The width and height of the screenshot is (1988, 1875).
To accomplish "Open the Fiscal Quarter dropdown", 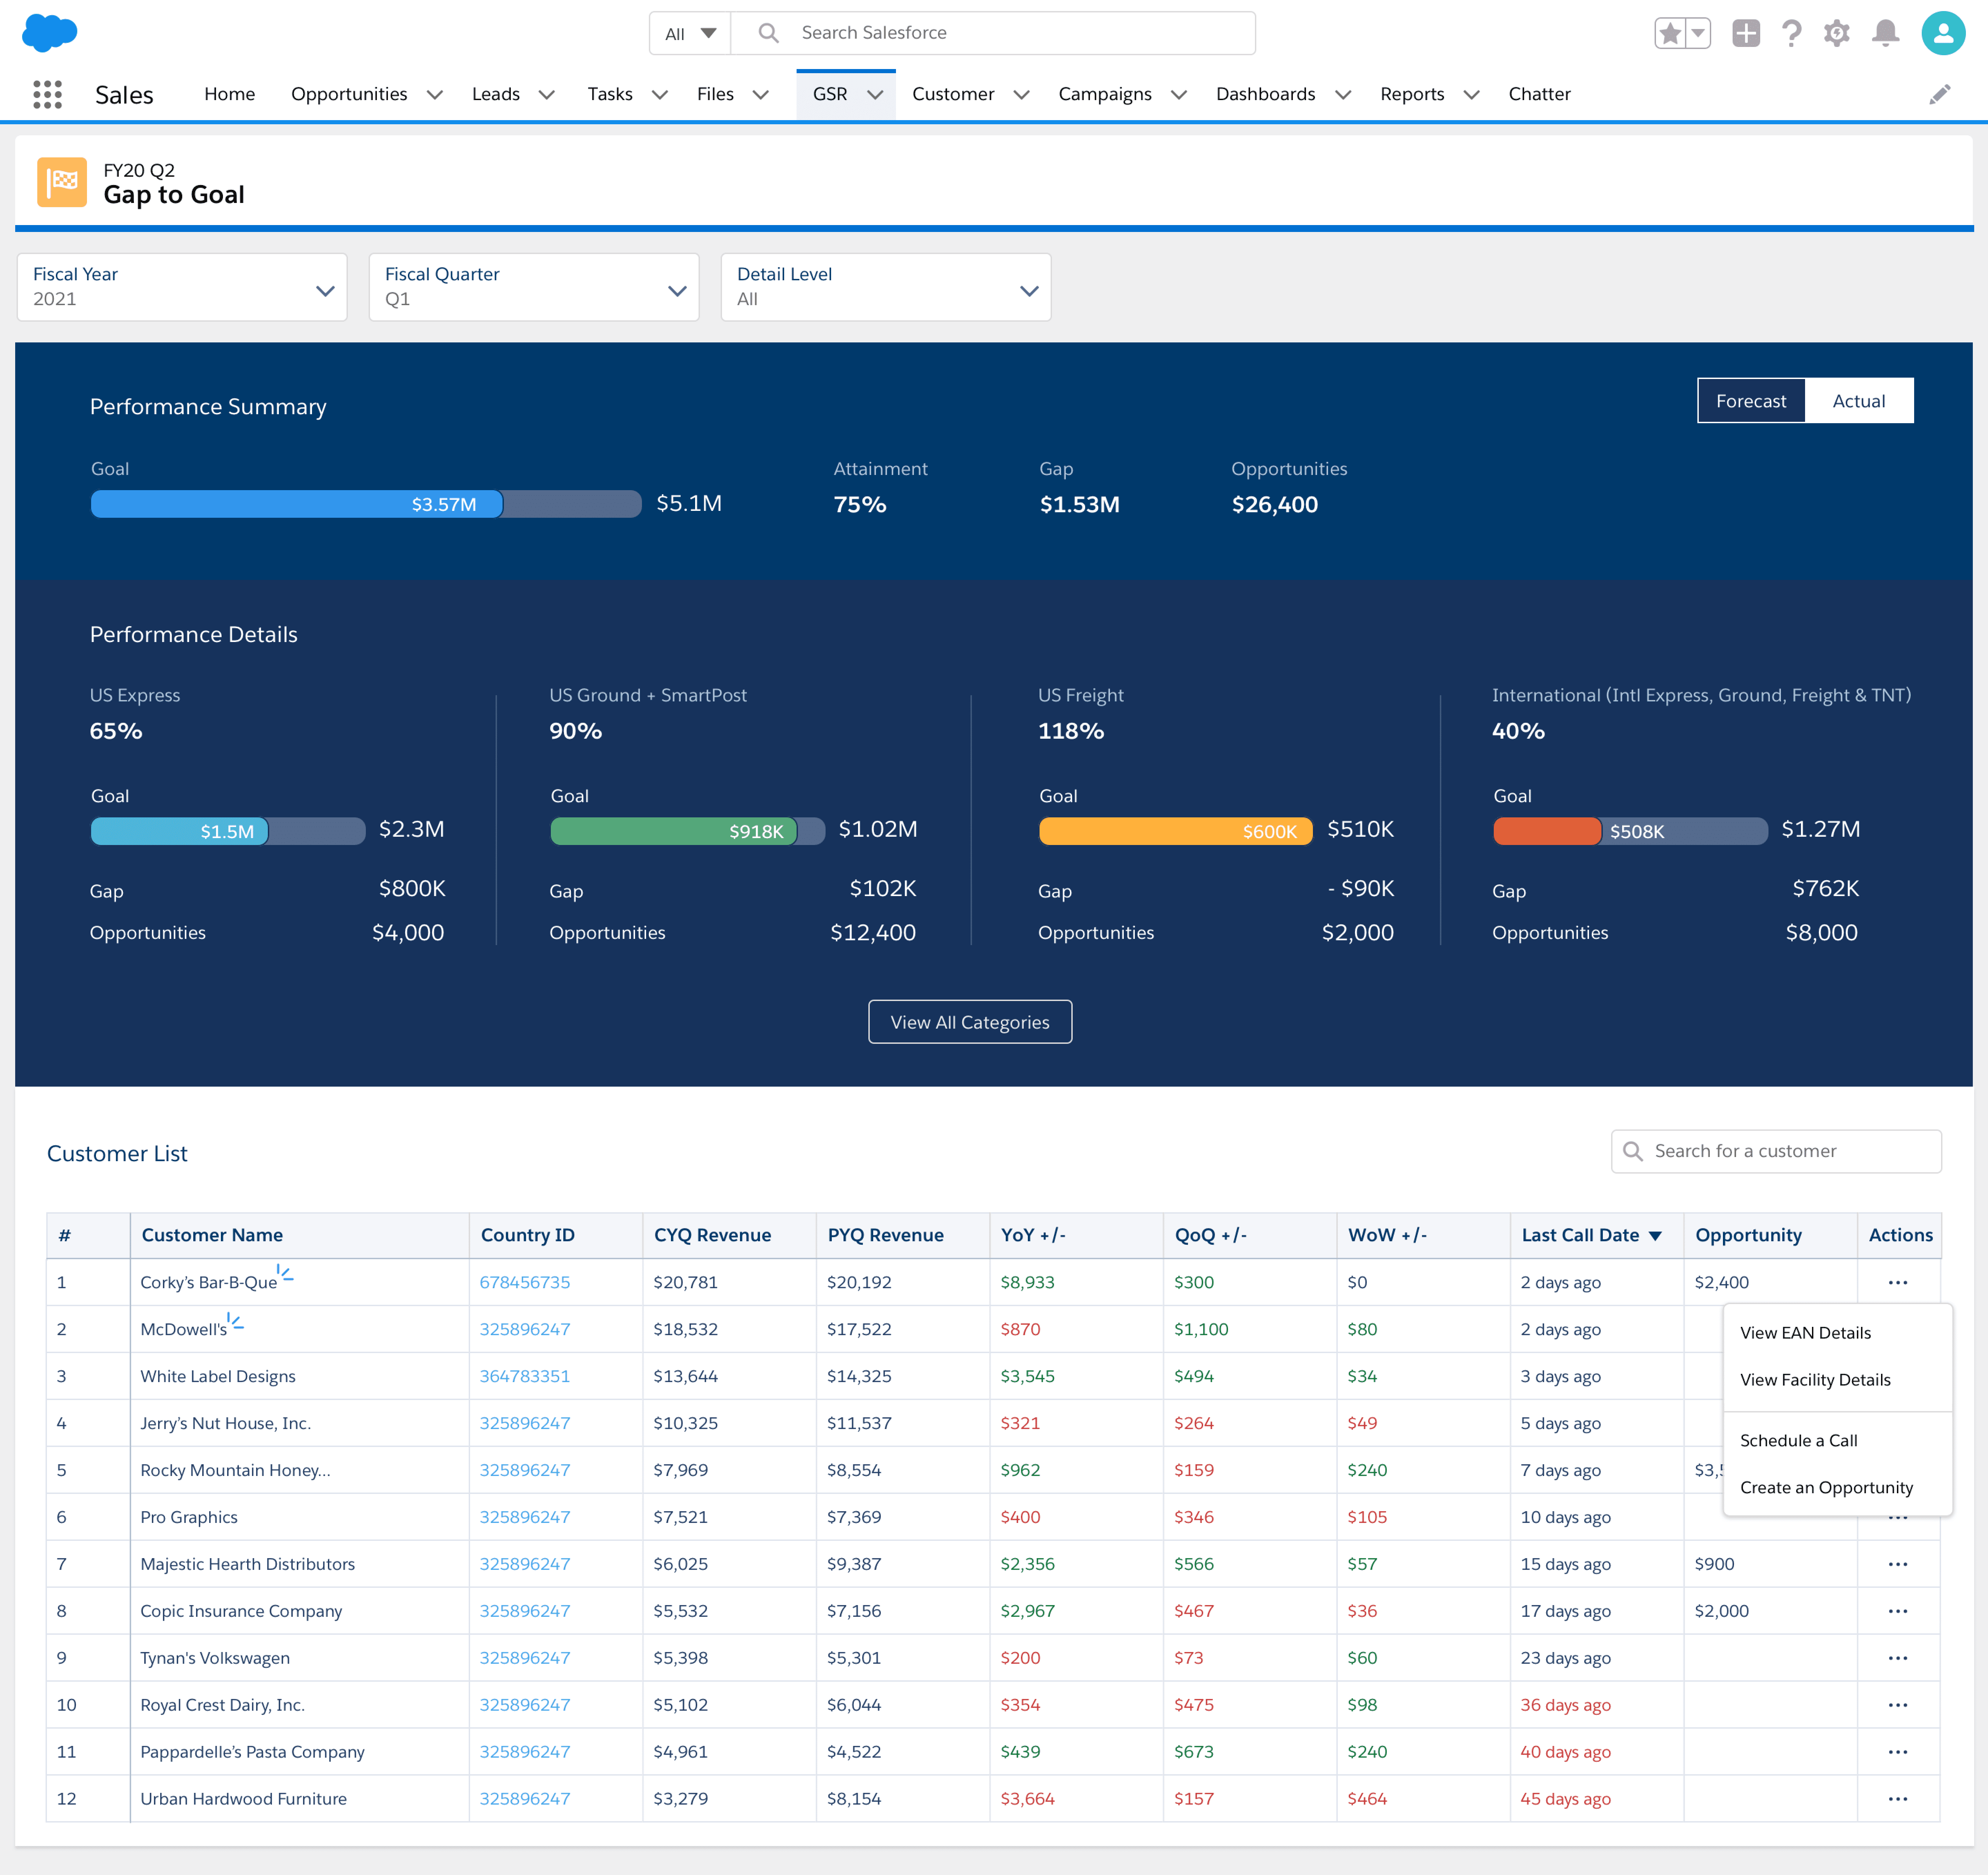I will click(534, 287).
